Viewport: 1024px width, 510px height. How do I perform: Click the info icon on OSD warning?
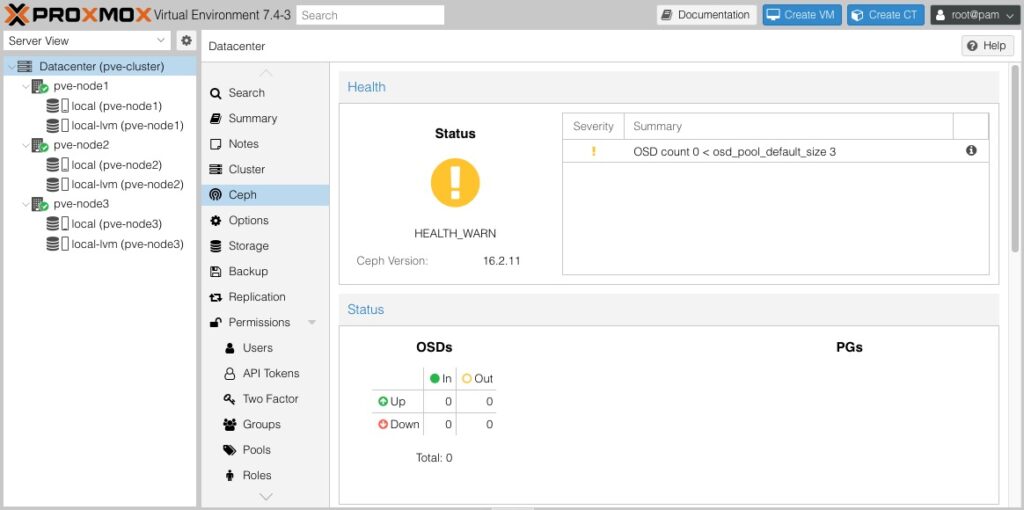[x=971, y=150]
